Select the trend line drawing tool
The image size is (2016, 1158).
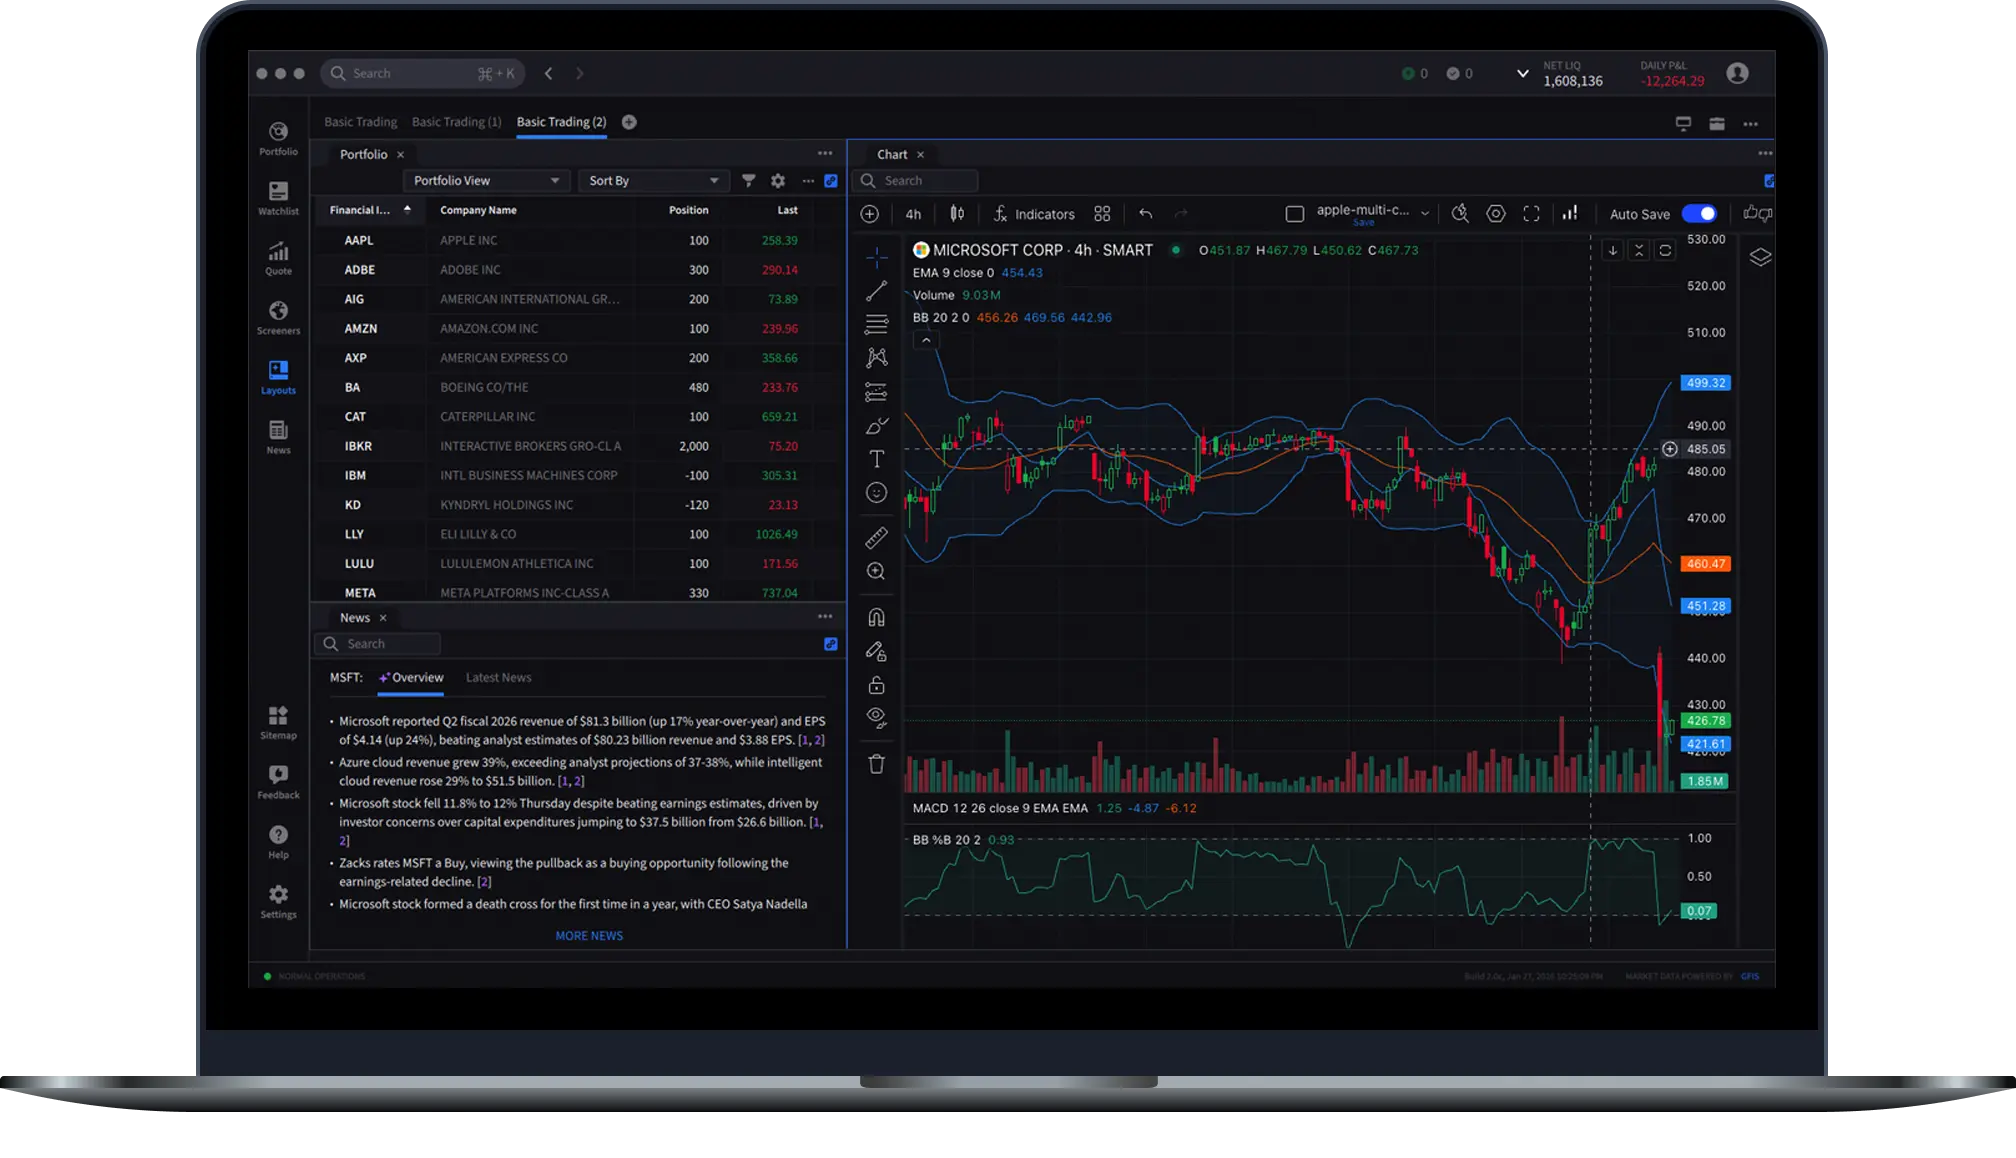click(x=877, y=291)
